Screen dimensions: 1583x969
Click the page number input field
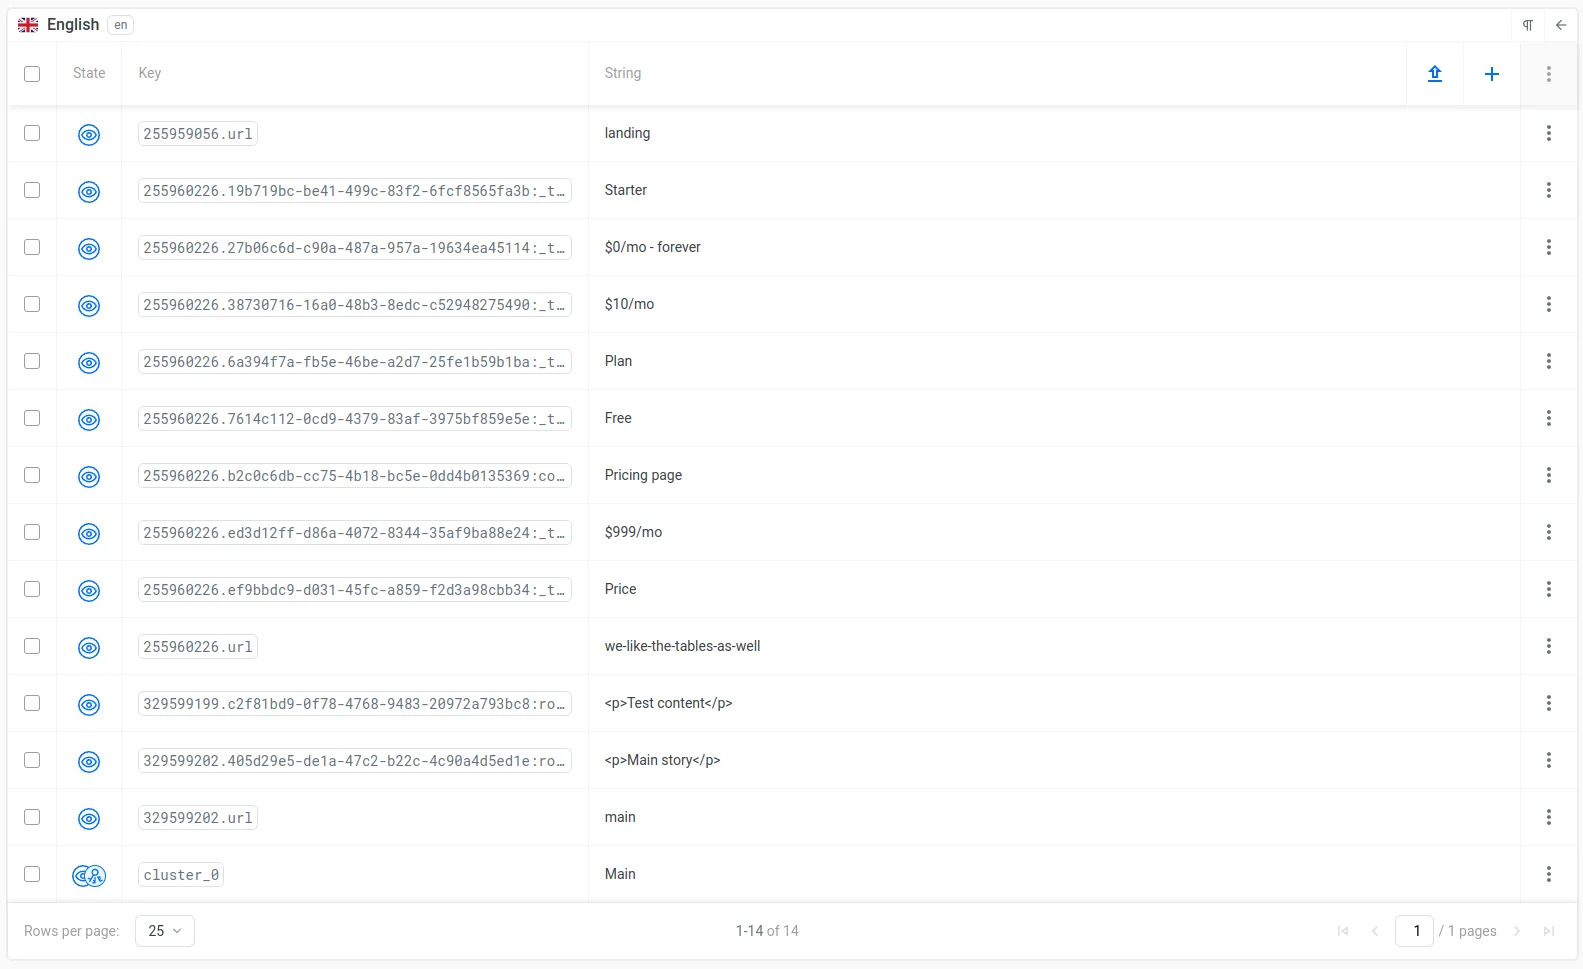click(1415, 931)
